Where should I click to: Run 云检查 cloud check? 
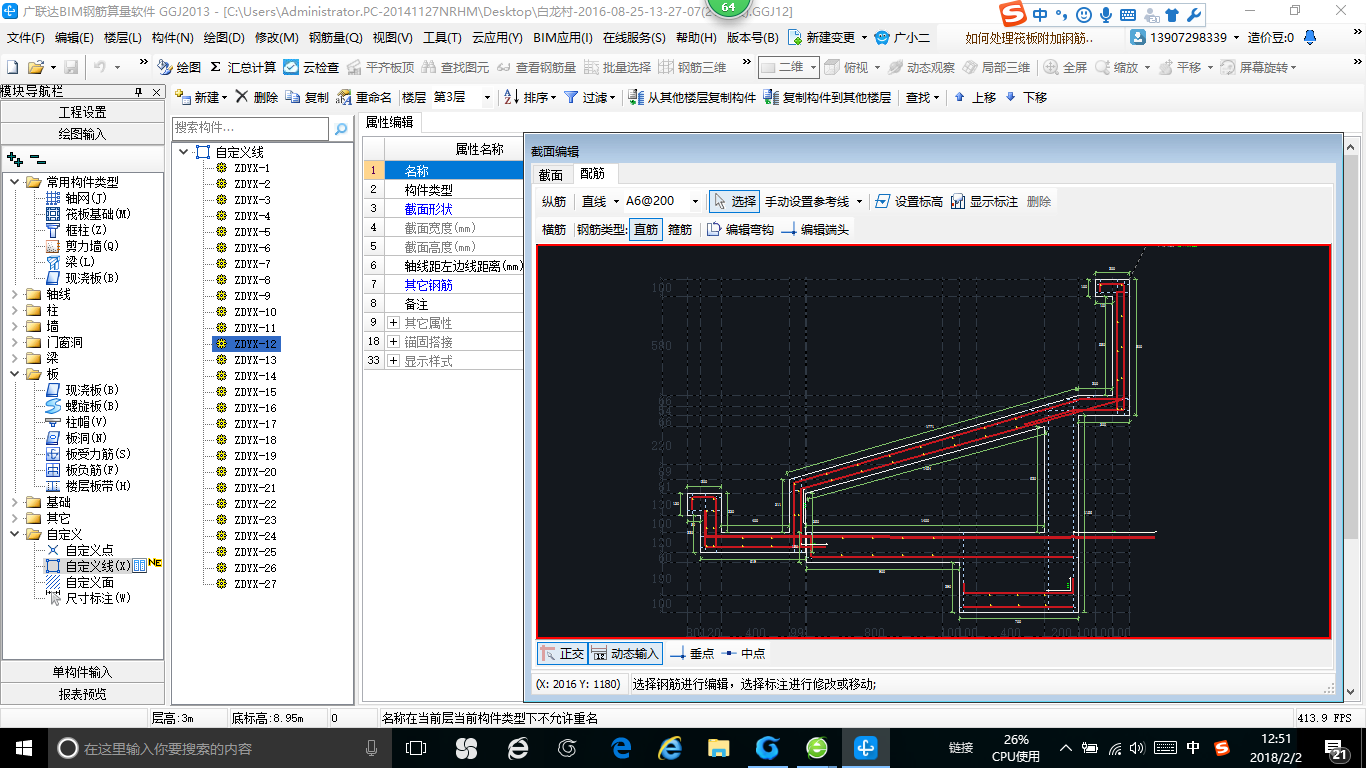(x=311, y=67)
